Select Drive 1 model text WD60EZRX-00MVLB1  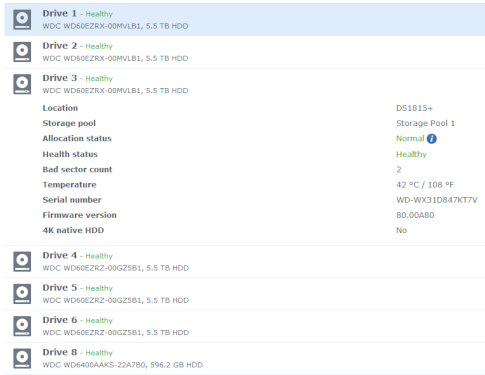click(x=102, y=26)
